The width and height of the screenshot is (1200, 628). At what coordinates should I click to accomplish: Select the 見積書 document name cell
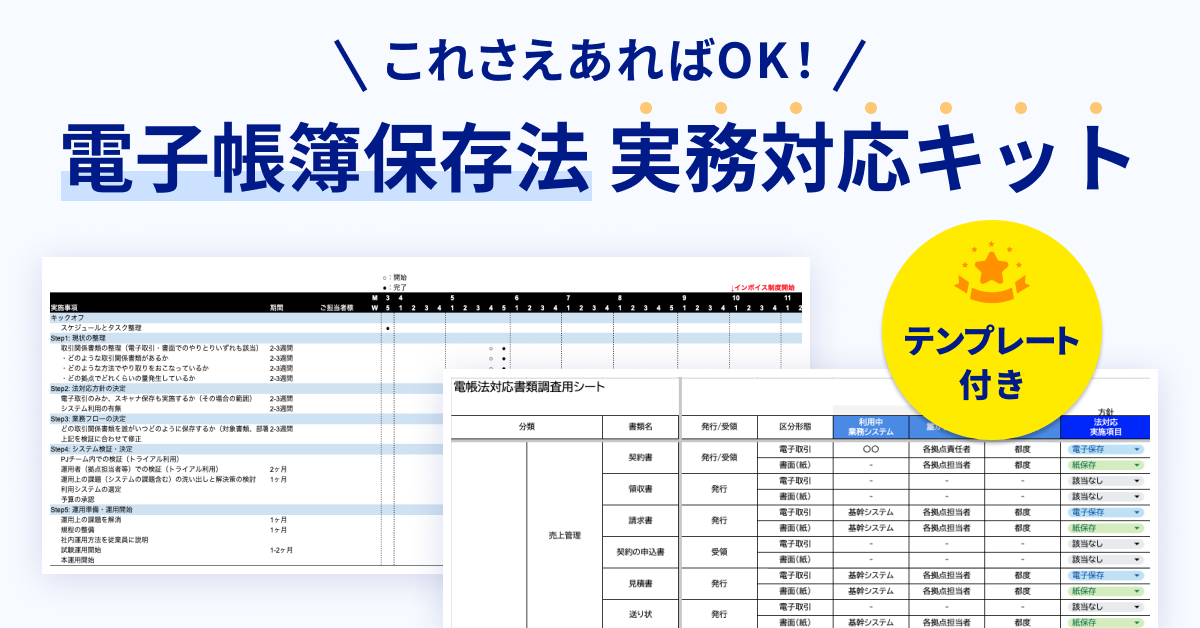click(x=640, y=583)
